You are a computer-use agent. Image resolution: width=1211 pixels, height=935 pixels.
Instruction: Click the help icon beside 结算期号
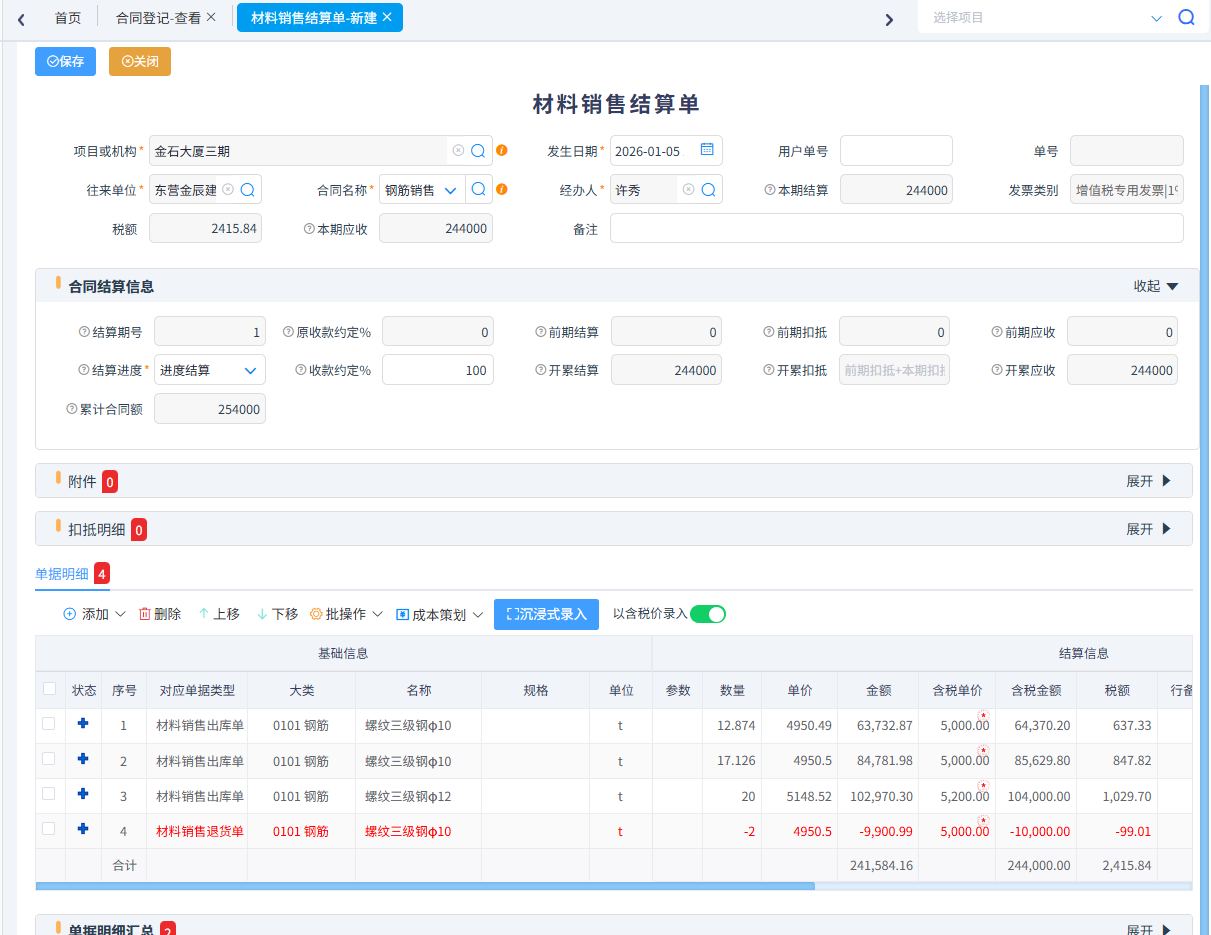[84, 332]
